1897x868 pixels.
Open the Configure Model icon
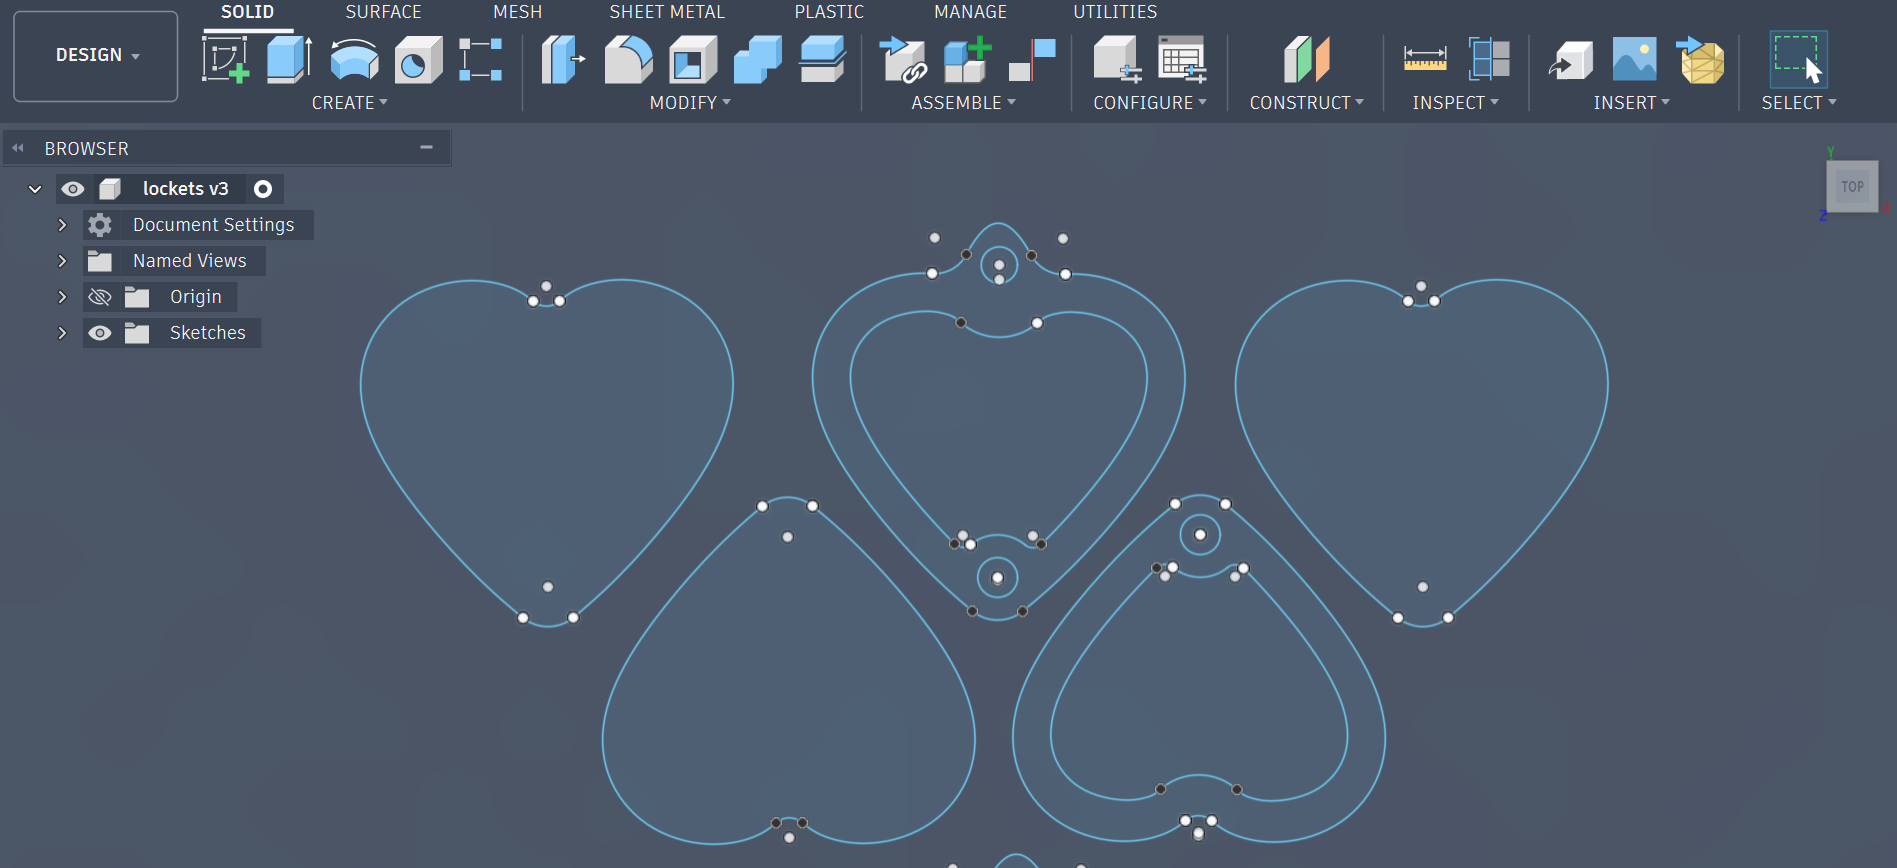(1117, 60)
